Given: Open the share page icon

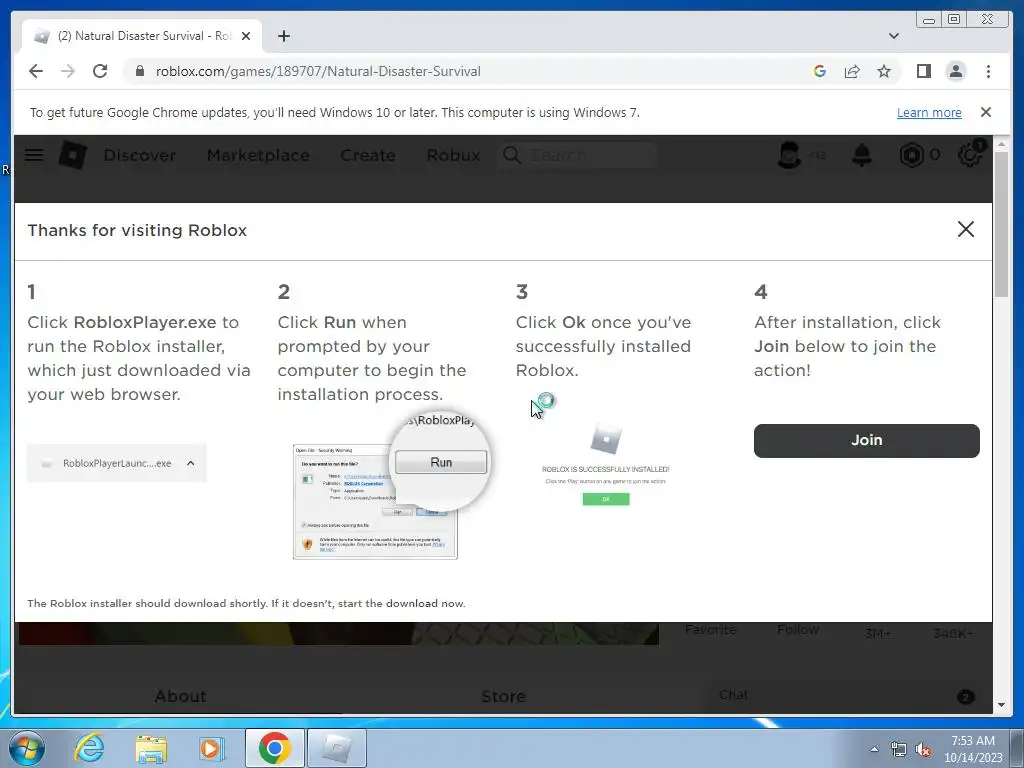Looking at the screenshot, I should click(x=852, y=71).
